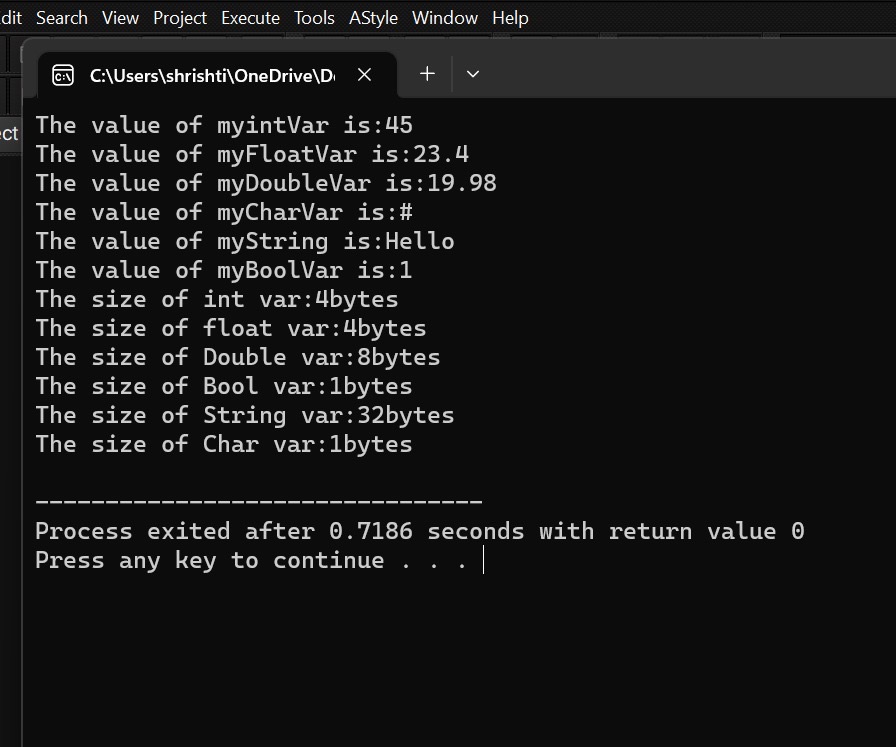Open a new terminal tab with the plus icon
Screen dimensions: 896x747
(x=427, y=73)
